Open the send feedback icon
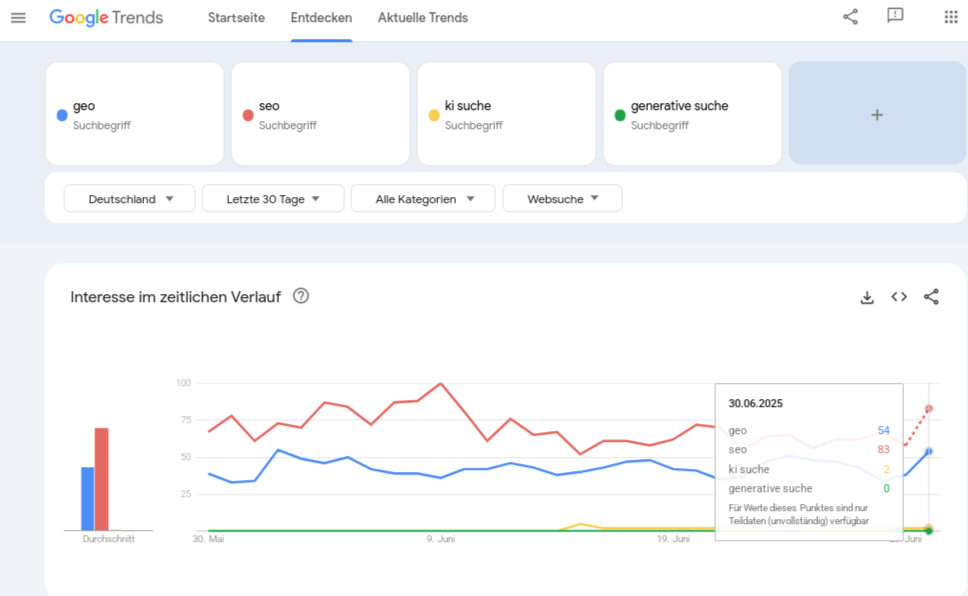Viewport: 968px width, 596px height. click(x=895, y=15)
